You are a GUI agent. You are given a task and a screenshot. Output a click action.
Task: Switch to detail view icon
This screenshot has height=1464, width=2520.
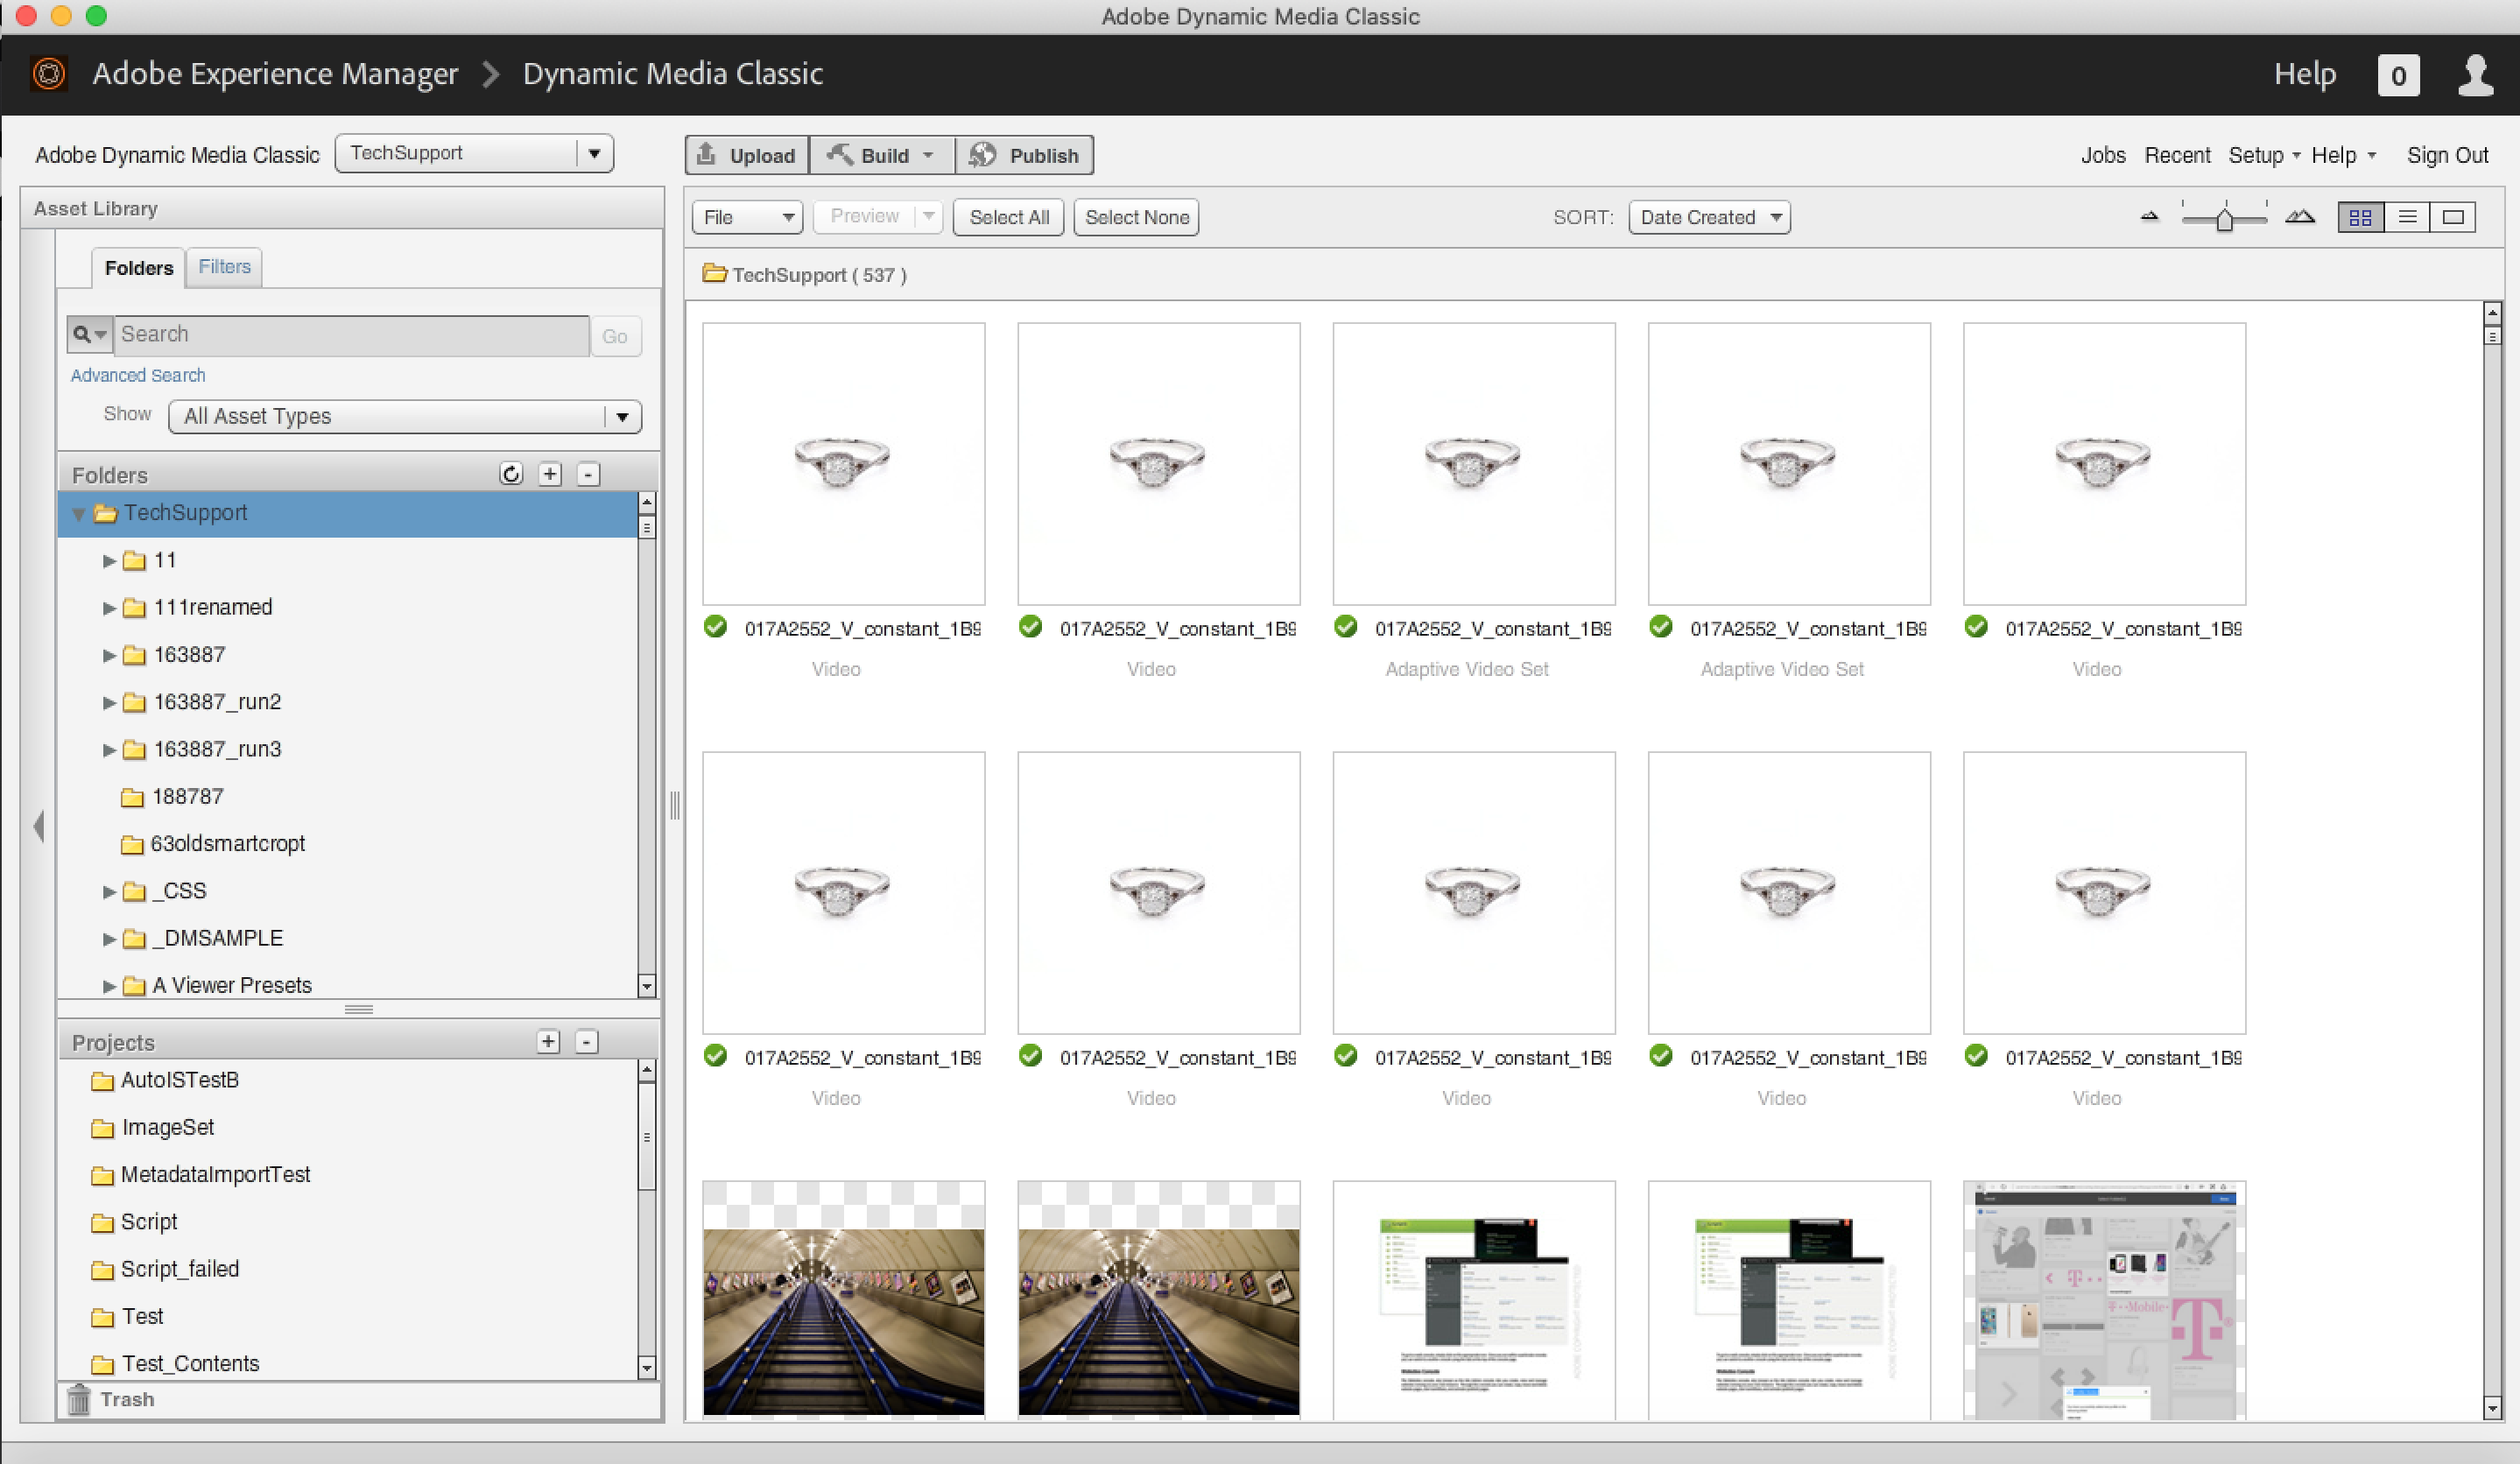[2453, 217]
